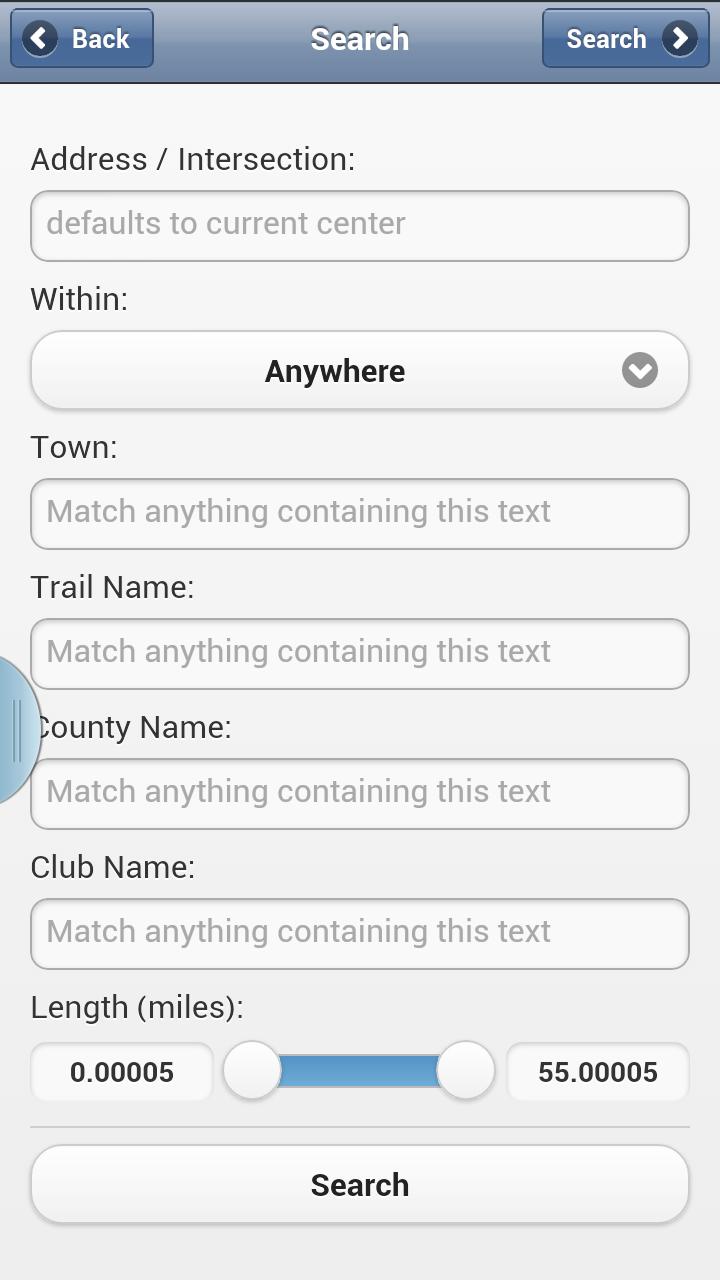Click the blue length range track
This screenshot has width=720, height=1280.
tap(360, 1071)
